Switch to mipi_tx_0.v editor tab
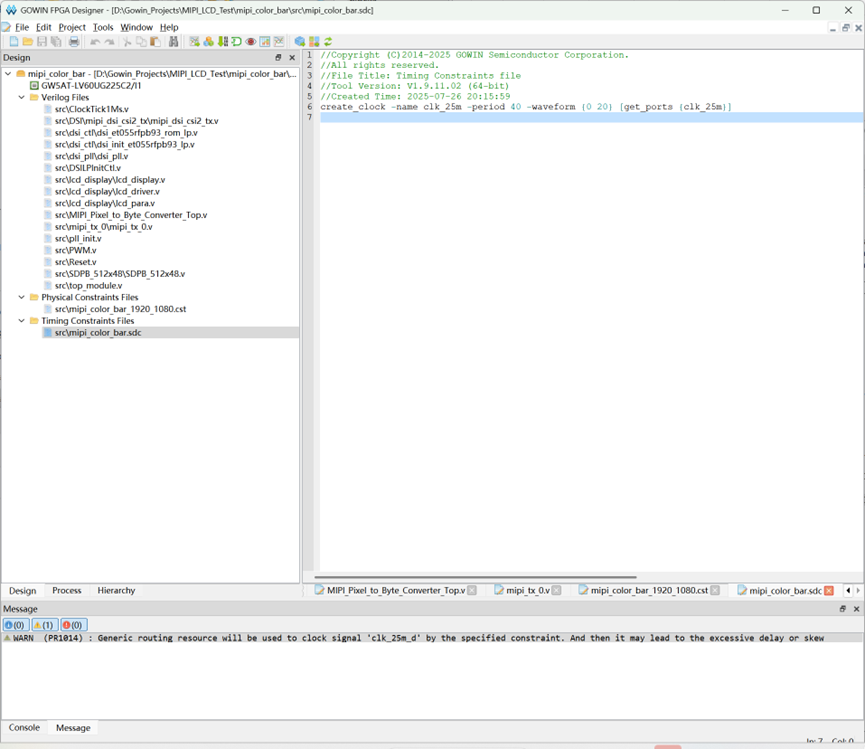This screenshot has height=749, width=865. click(527, 590)
